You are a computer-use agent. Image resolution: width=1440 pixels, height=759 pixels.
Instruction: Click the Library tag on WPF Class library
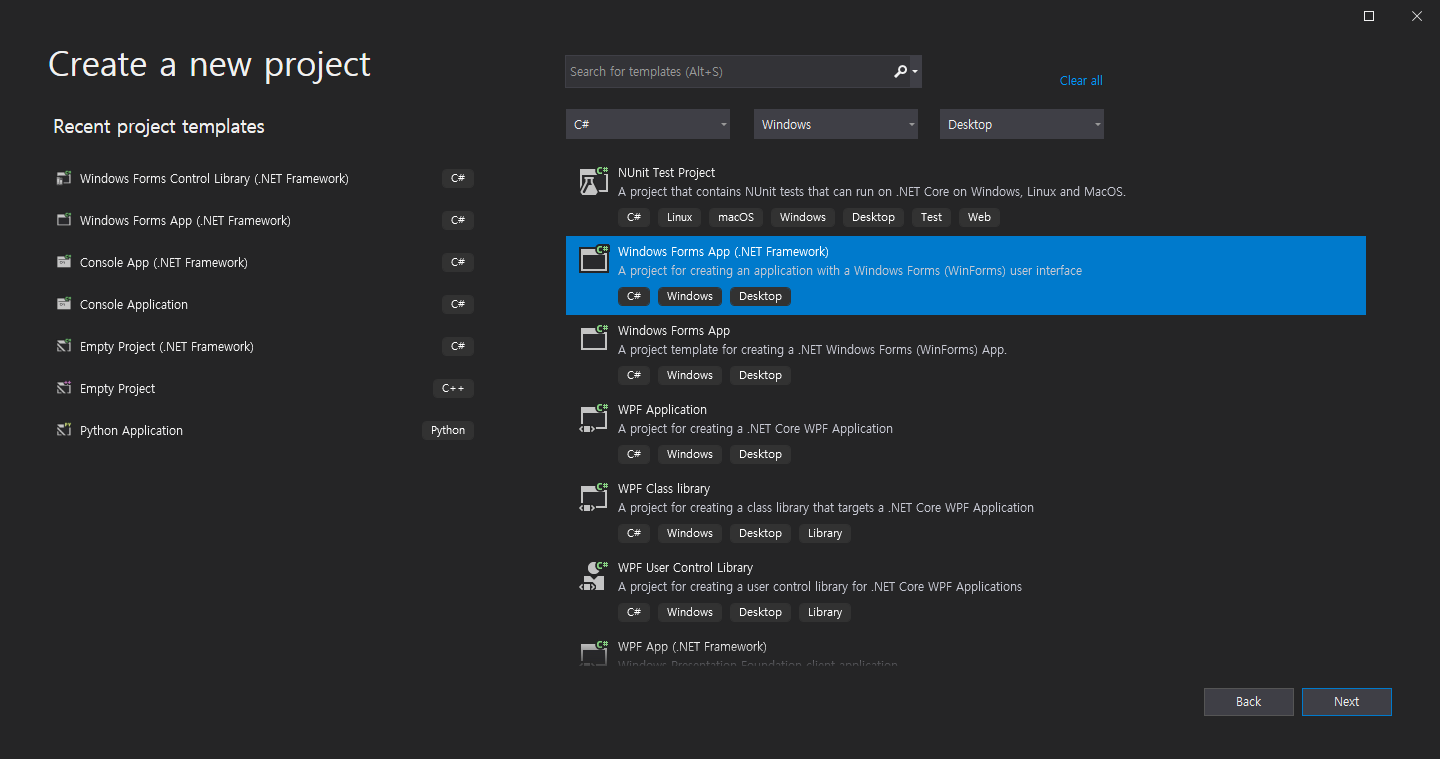click(825, 533)
